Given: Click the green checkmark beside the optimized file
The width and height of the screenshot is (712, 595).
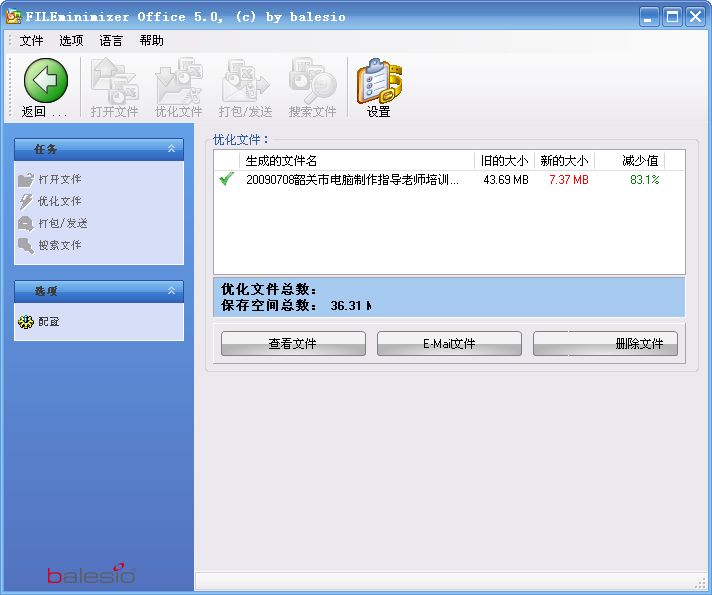Looking at the screenshot, I should tap(227, 179).
